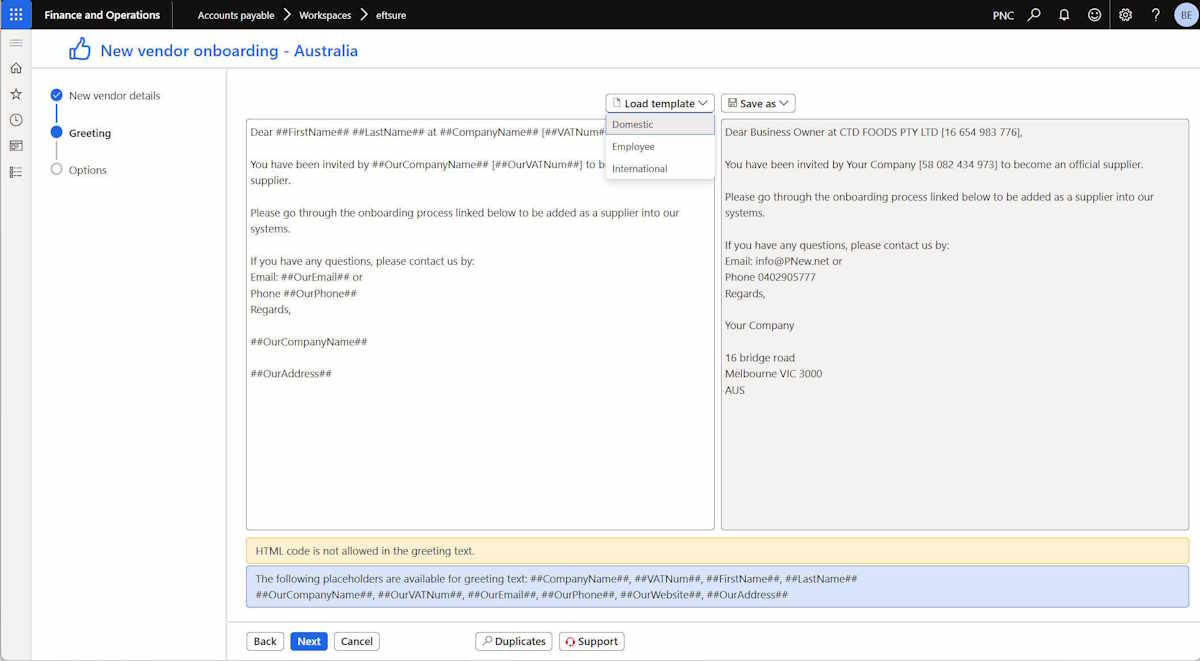Select the Greeting wizard step
Screen dimensions: 1200x661
[90, 133]
